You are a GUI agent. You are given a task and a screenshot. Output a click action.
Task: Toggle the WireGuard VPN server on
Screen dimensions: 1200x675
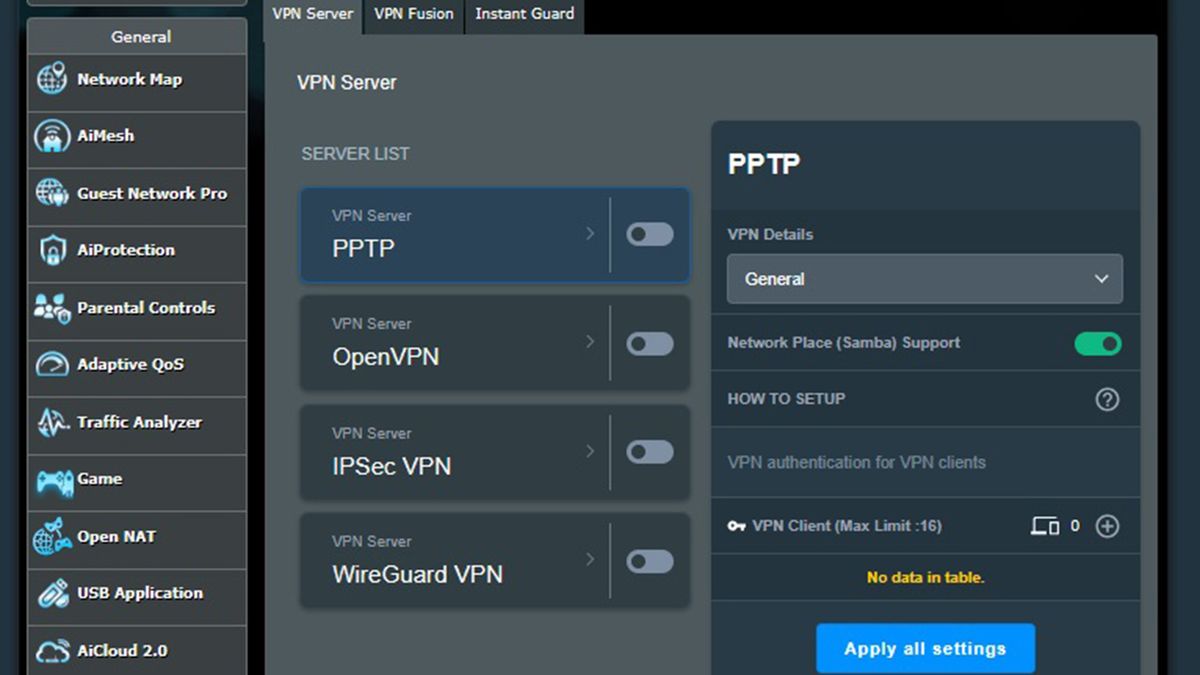pos(650,561)
